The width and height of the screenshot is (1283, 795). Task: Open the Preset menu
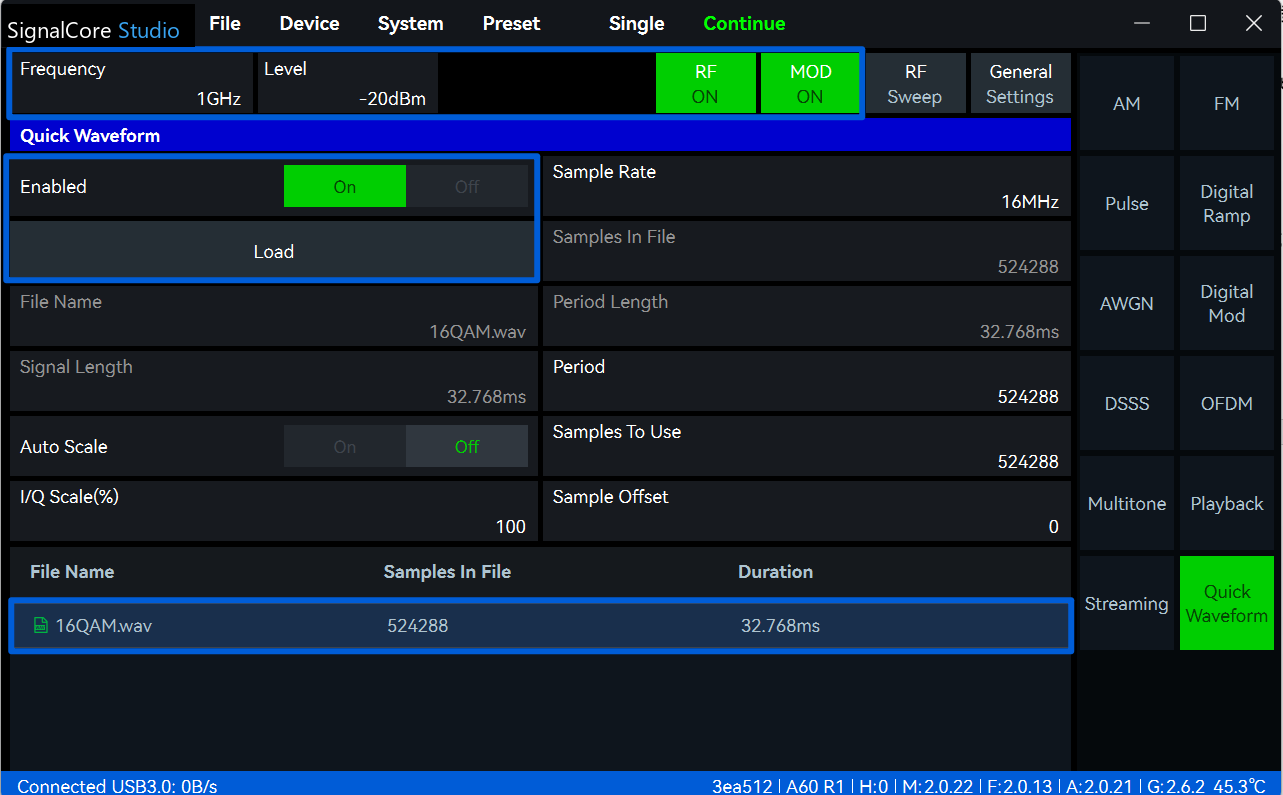point(511,23)
